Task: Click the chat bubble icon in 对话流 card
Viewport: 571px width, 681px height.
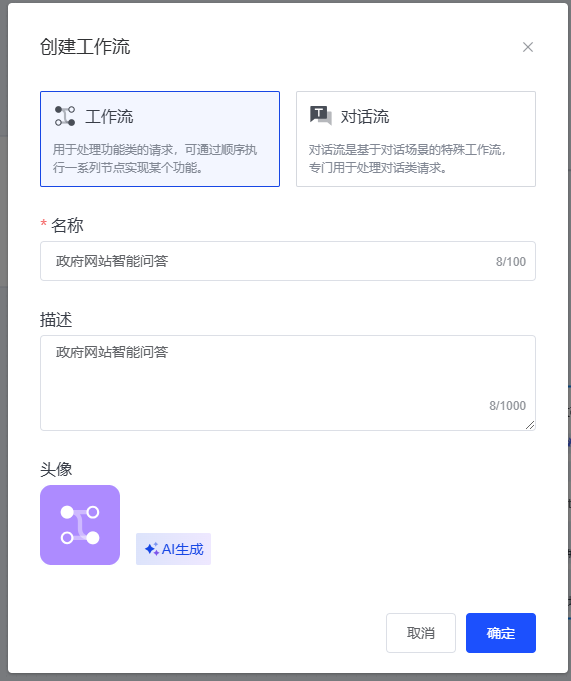Action: [321, 116]
